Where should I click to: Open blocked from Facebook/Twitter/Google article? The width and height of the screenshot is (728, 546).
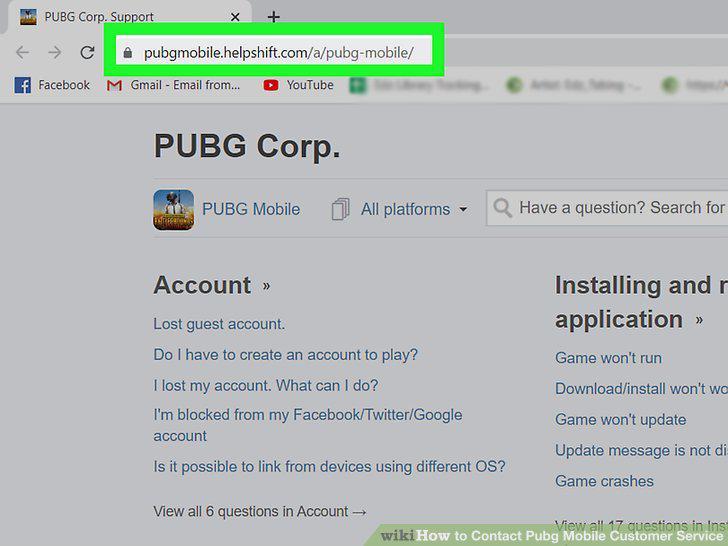(x=308, y=425)
